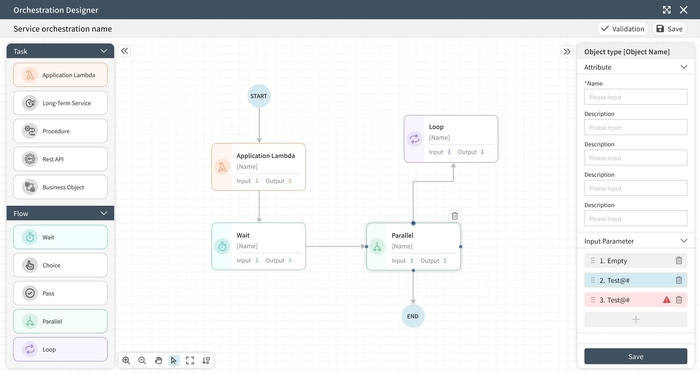
Task: Click the Name input field
Action: coord(635,97)
